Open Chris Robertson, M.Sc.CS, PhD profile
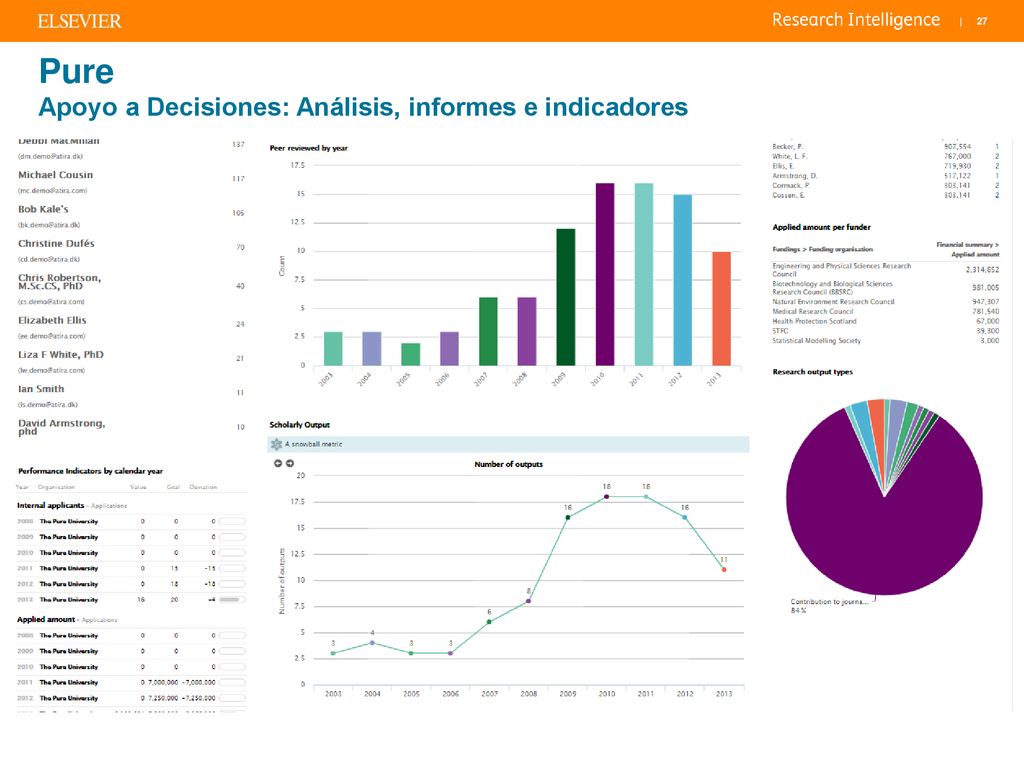Image resolution: width=1024 pixels, height=768 pixels. (59, 281)
